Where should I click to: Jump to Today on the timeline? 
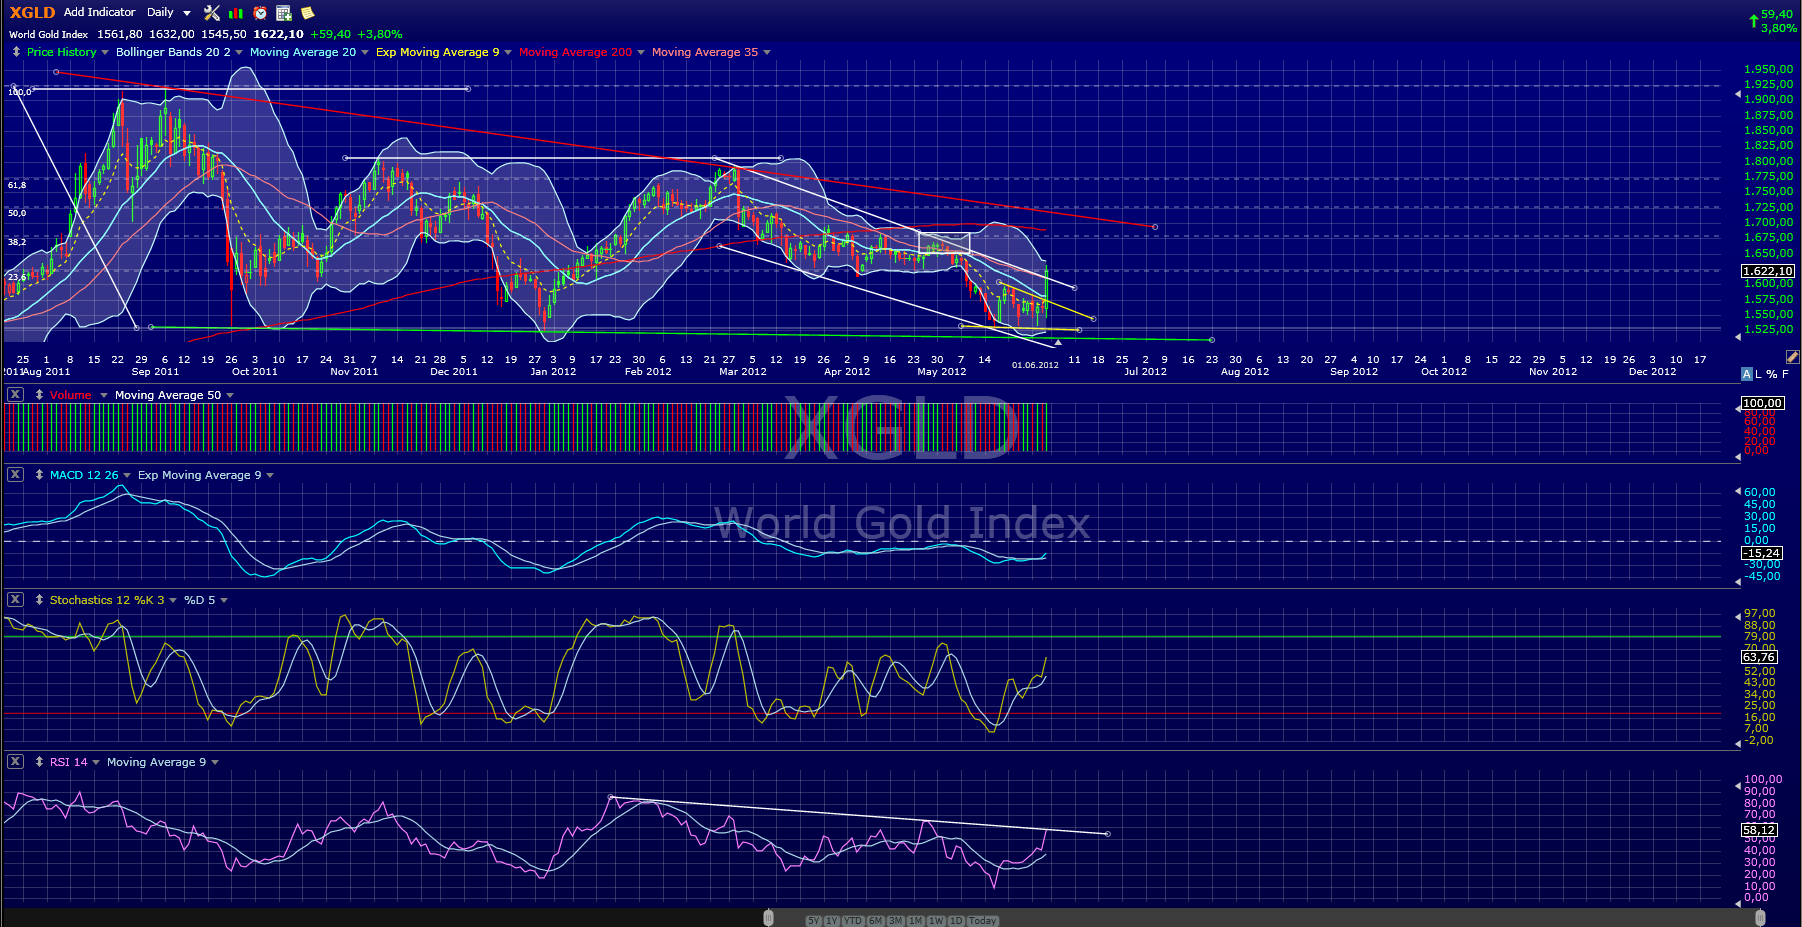coord(983,921)
